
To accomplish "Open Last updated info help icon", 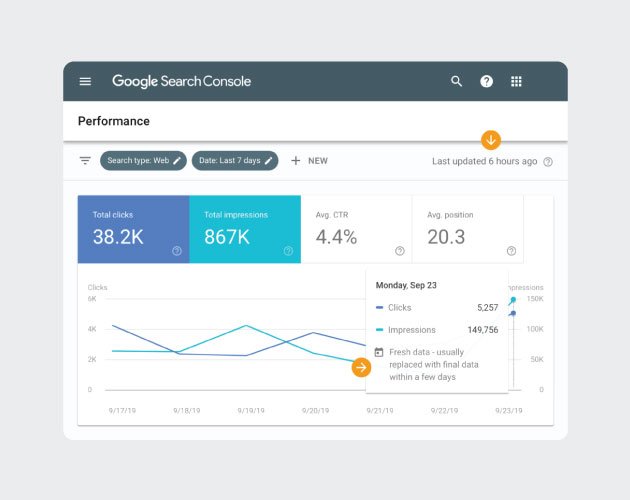I will [x=548, y=162].
